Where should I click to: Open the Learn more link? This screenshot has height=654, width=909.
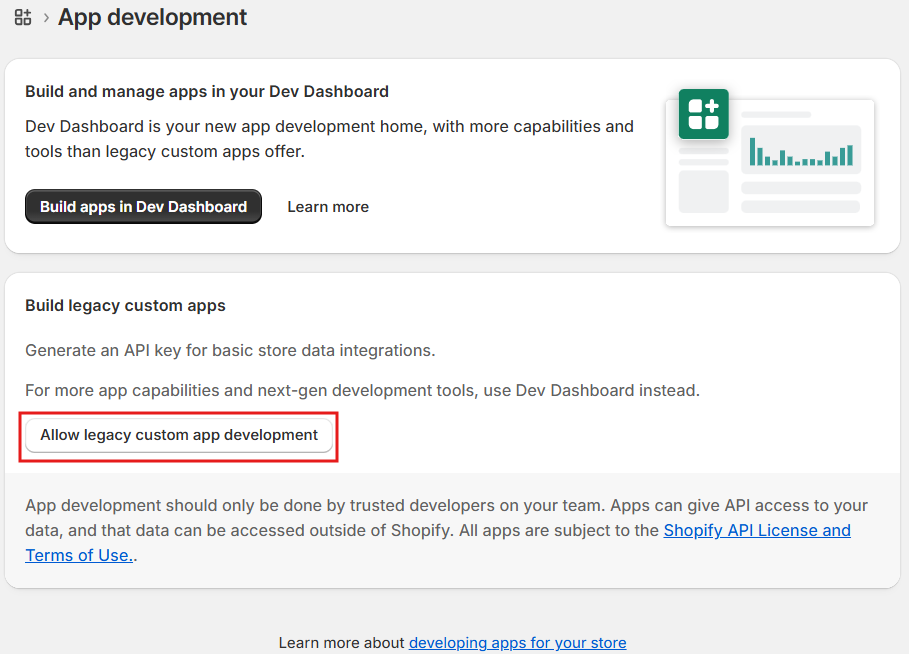(328, 207)
